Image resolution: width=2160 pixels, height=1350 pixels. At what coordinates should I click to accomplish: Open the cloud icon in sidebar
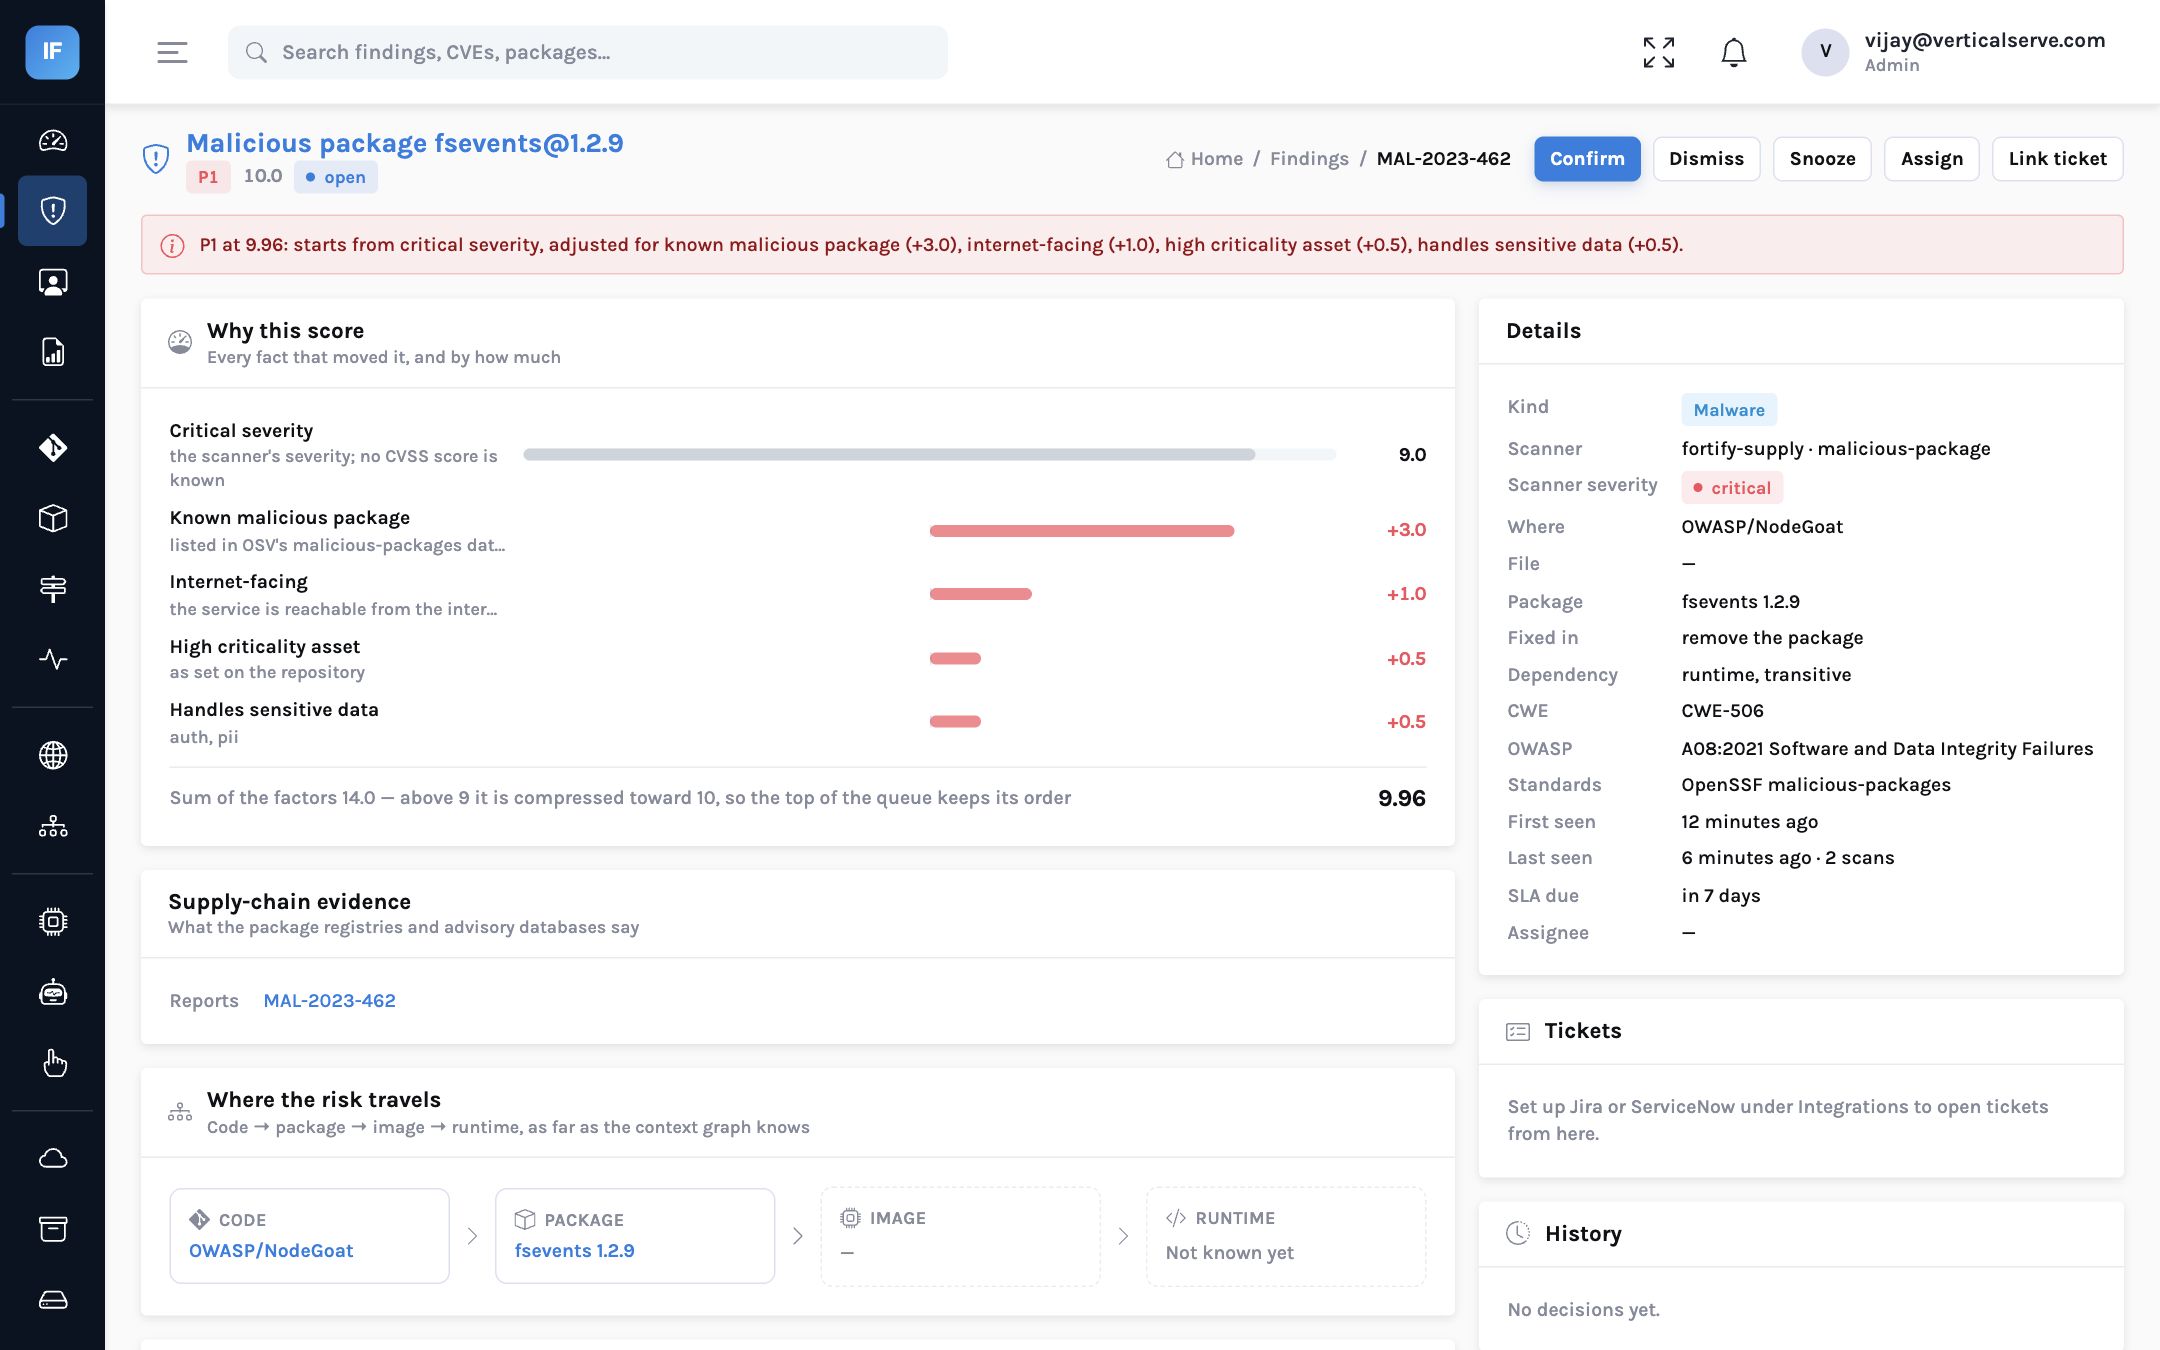pos(53,1158)
